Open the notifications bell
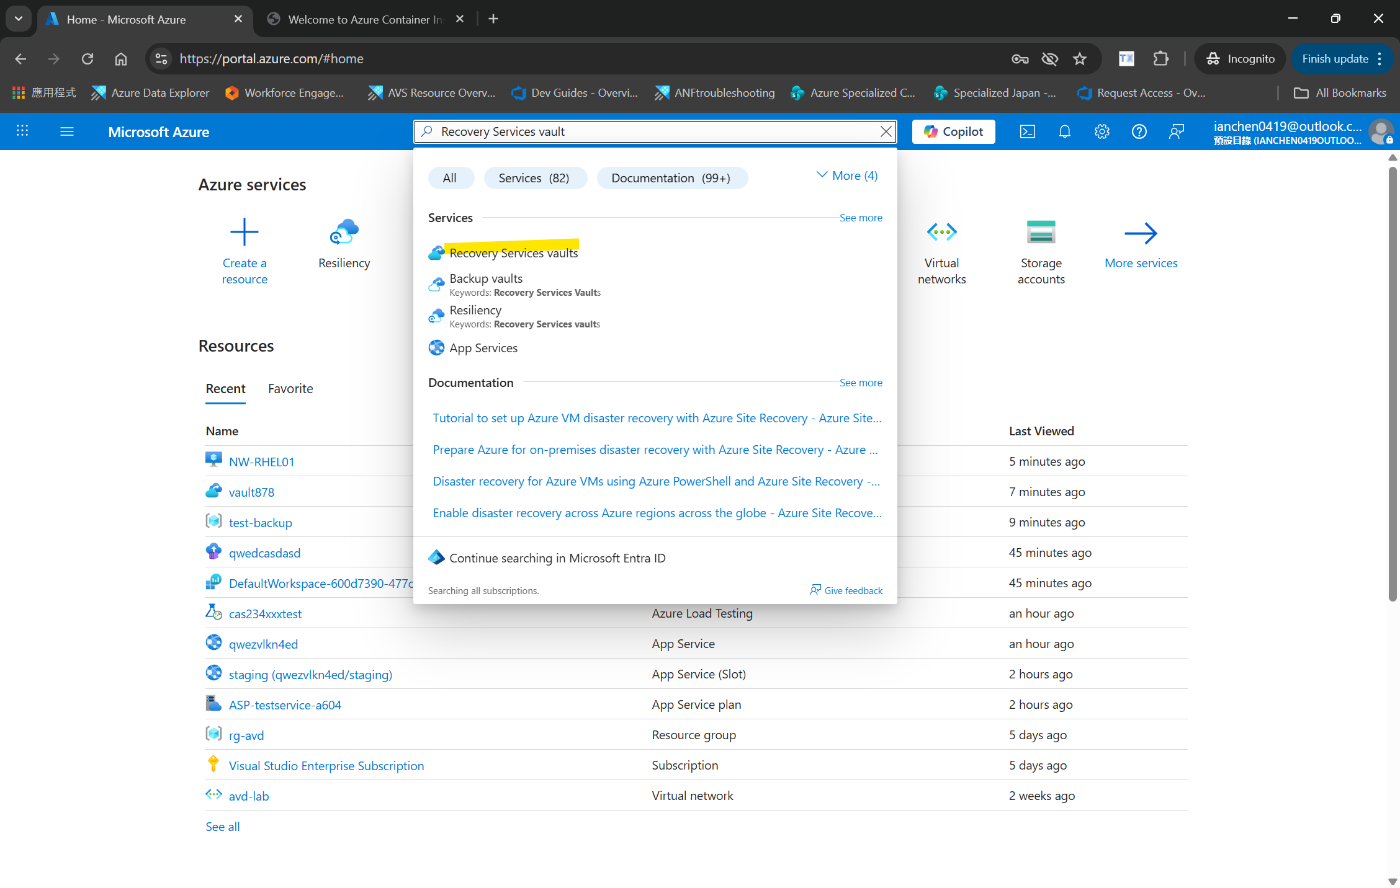This screenshot has height=888, width=1400. point(1065,131)
